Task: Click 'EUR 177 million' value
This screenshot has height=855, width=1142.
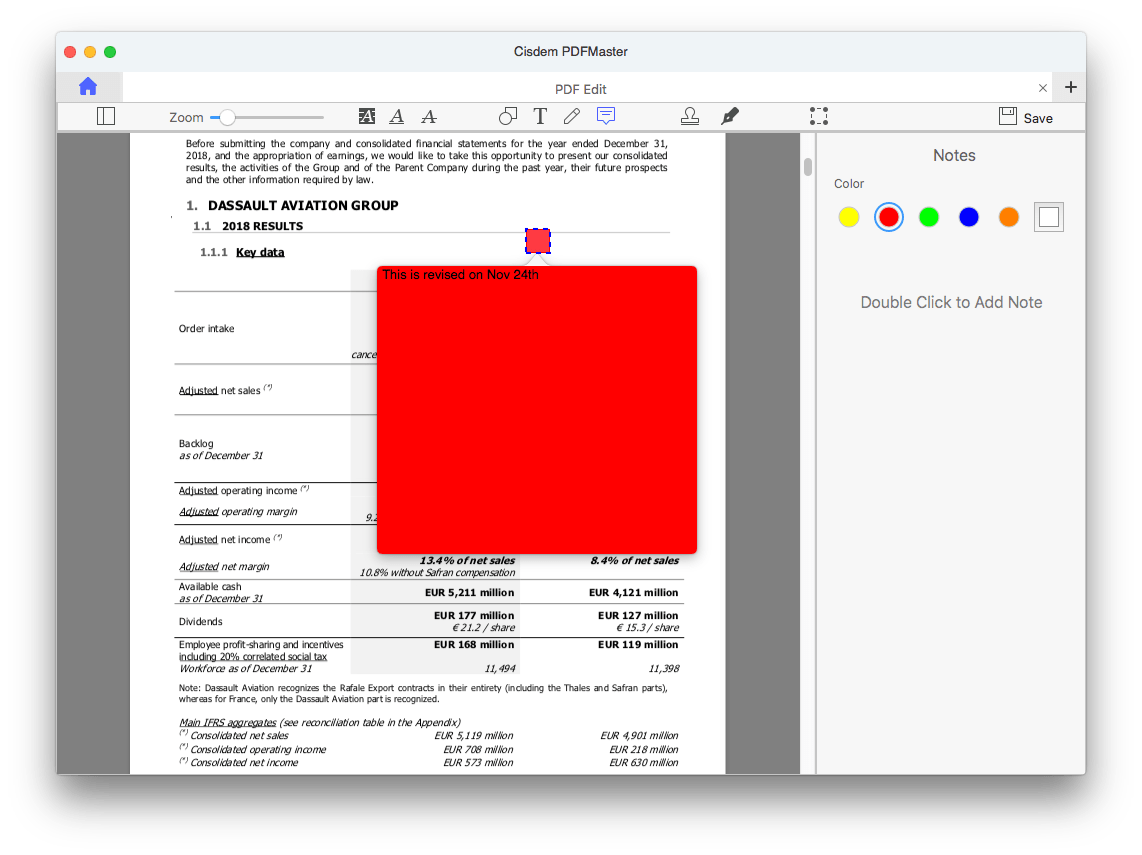Action: click(474, 615)
